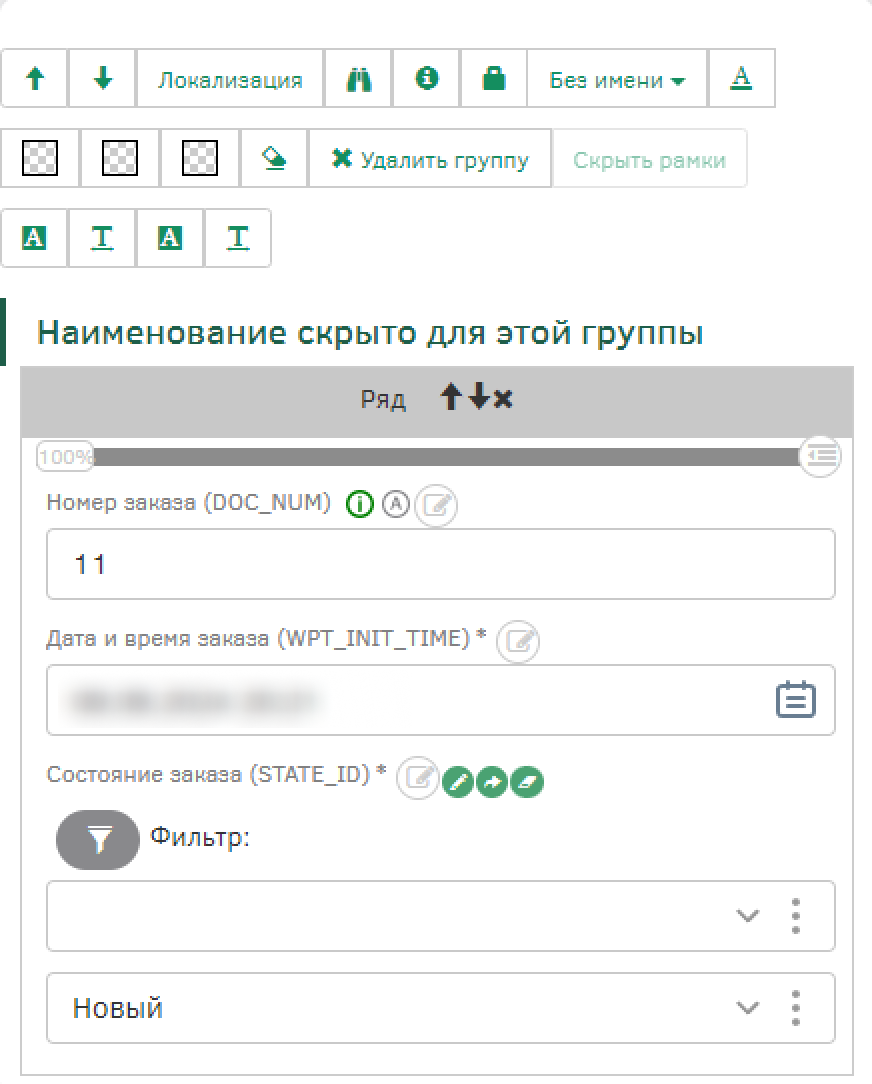Click the binoculars search icon
Screen dimensions: 872x1084
pyautogui.click(x=359, y=80)
